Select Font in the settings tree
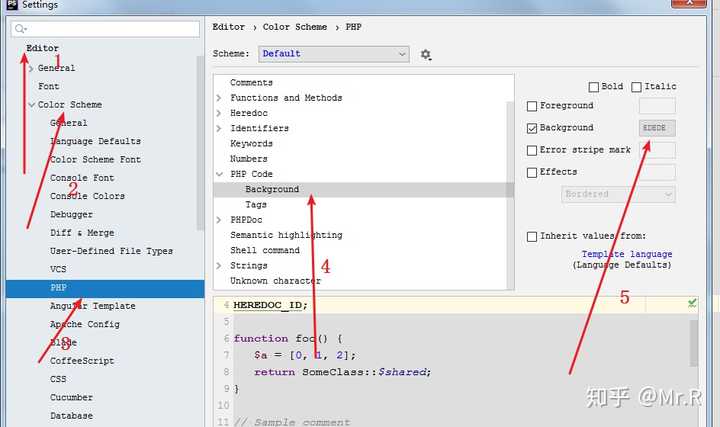This screenshot has width=720, height=427. tap(48, 86)
